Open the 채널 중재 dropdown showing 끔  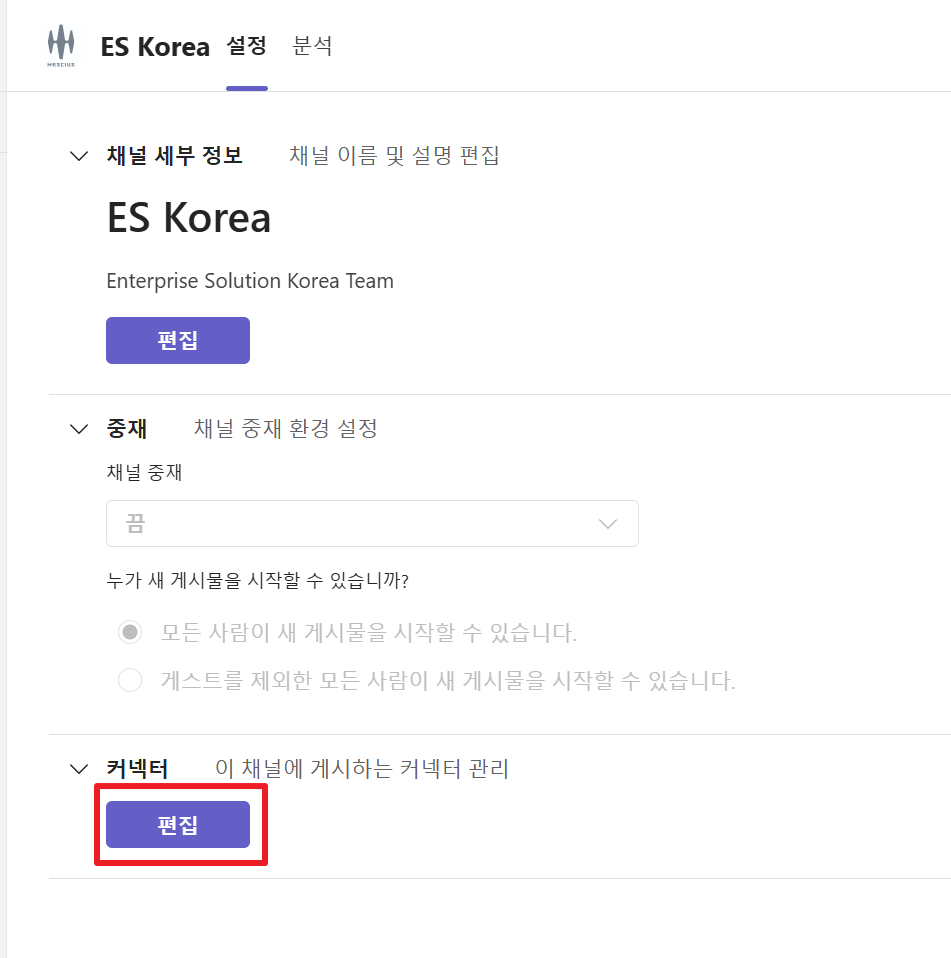point(372,523)
